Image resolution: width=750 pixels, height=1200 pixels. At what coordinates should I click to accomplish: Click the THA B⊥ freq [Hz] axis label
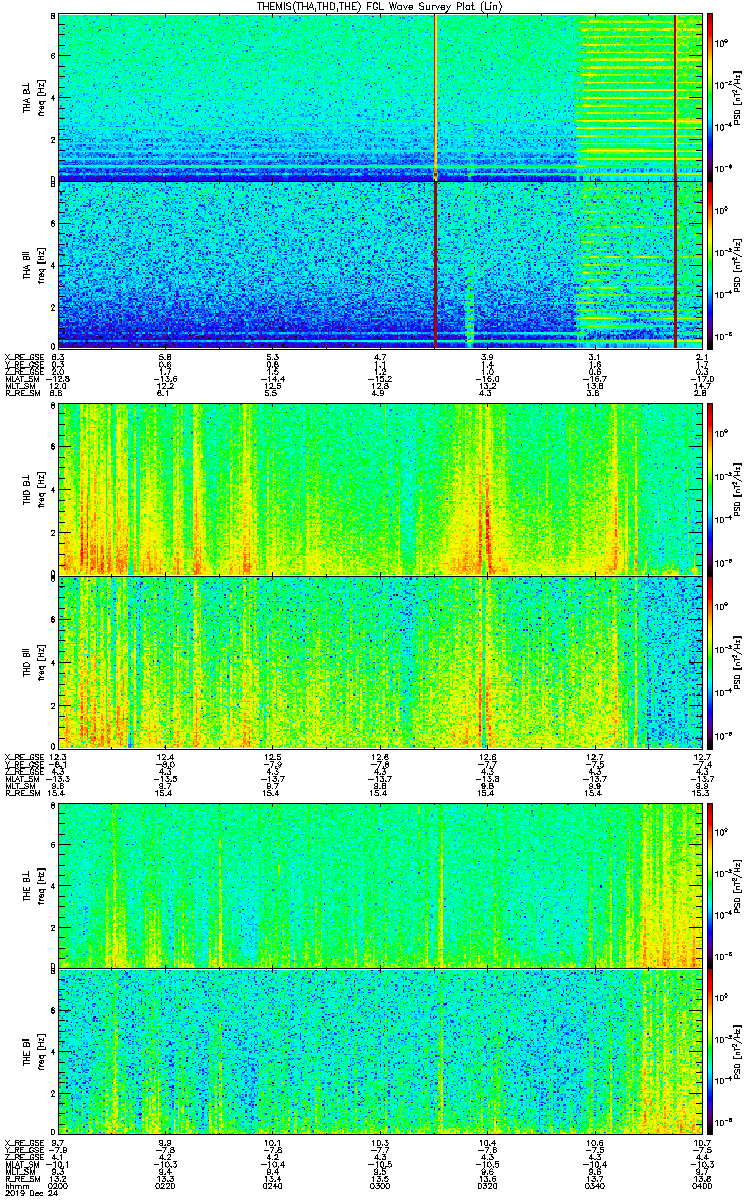(33, 97)
